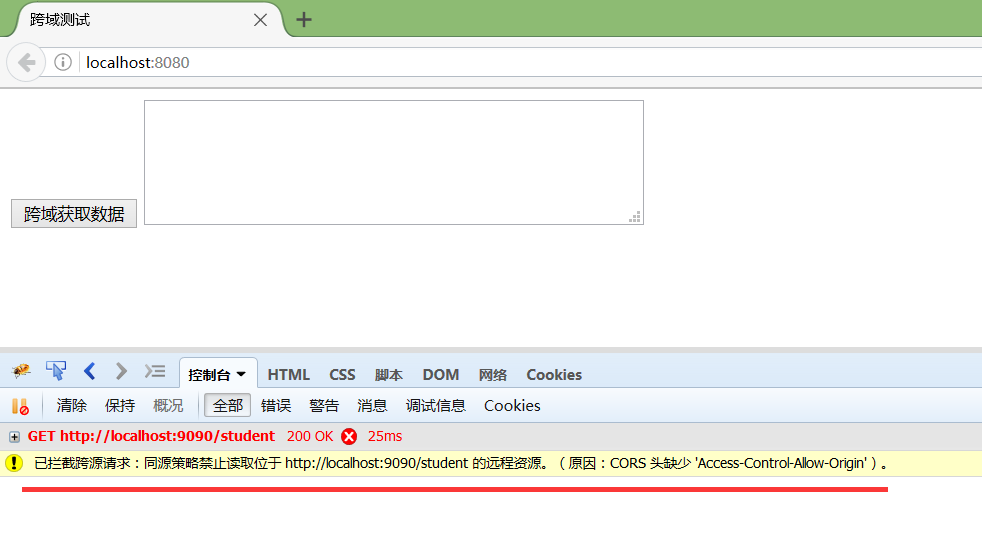Click inside the large text area
The height and width of the screenshot is (548, 982).
pos(394,162)
